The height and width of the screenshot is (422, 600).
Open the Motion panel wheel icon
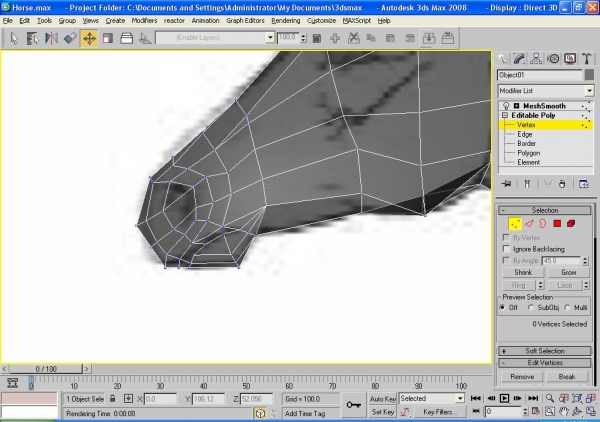[553, 59]
